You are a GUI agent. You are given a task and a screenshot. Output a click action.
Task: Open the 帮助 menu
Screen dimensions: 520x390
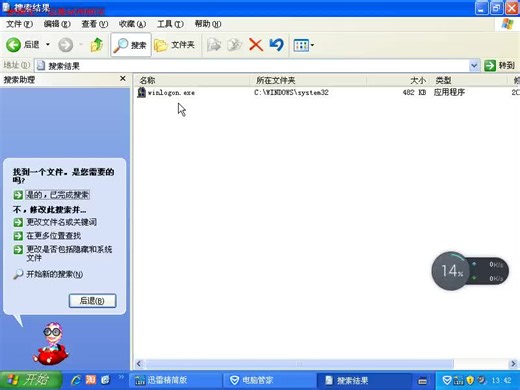208,24
